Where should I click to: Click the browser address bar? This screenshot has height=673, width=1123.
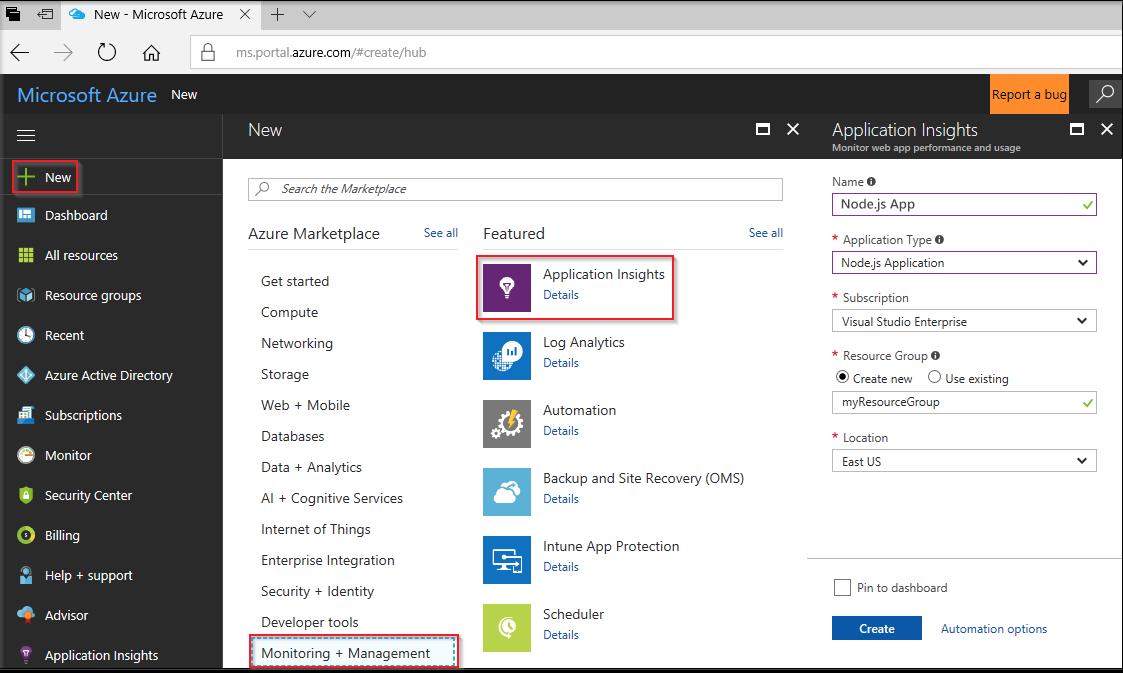pyautogui.click(x=656, y=52)
